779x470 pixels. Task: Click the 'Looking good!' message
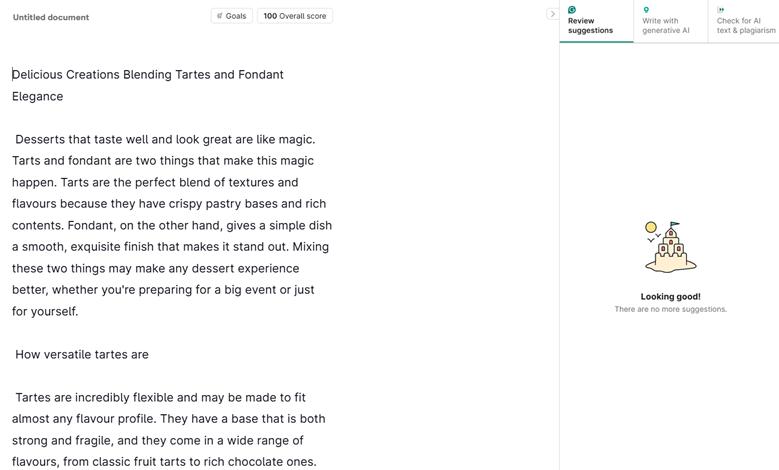[x=670, y=297]
